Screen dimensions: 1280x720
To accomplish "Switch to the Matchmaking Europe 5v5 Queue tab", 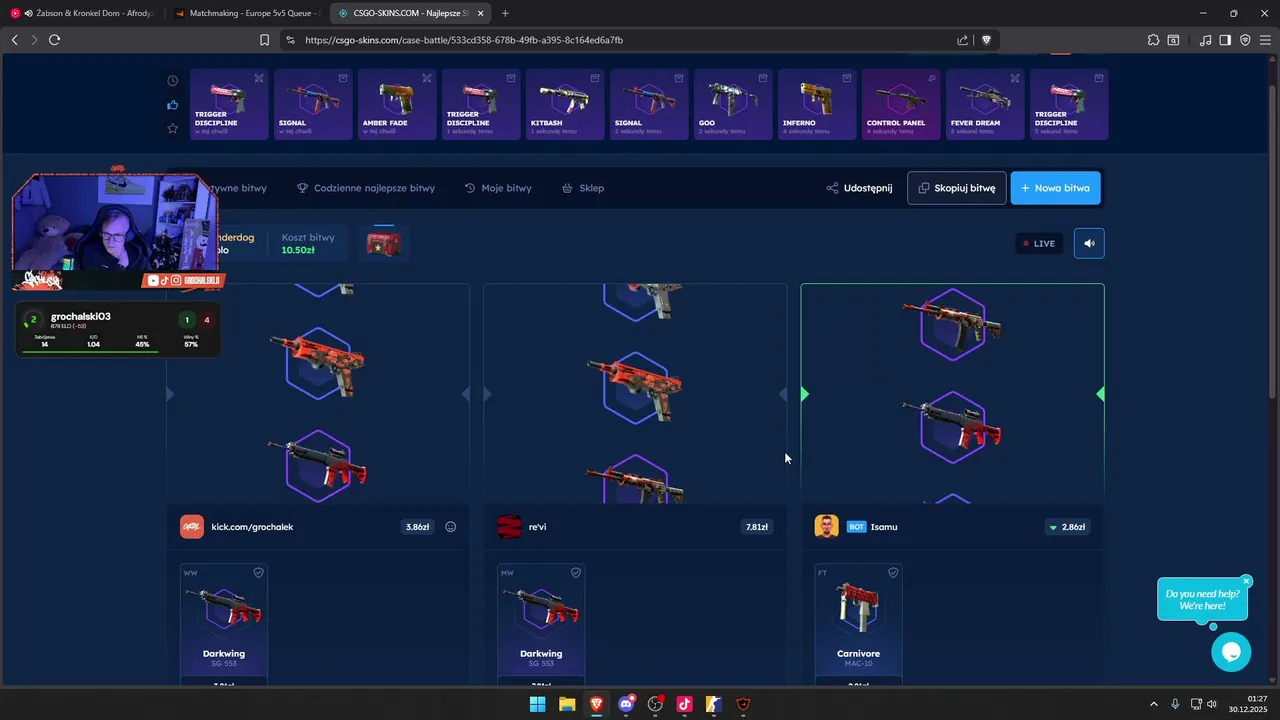I will tap(246, 14).
